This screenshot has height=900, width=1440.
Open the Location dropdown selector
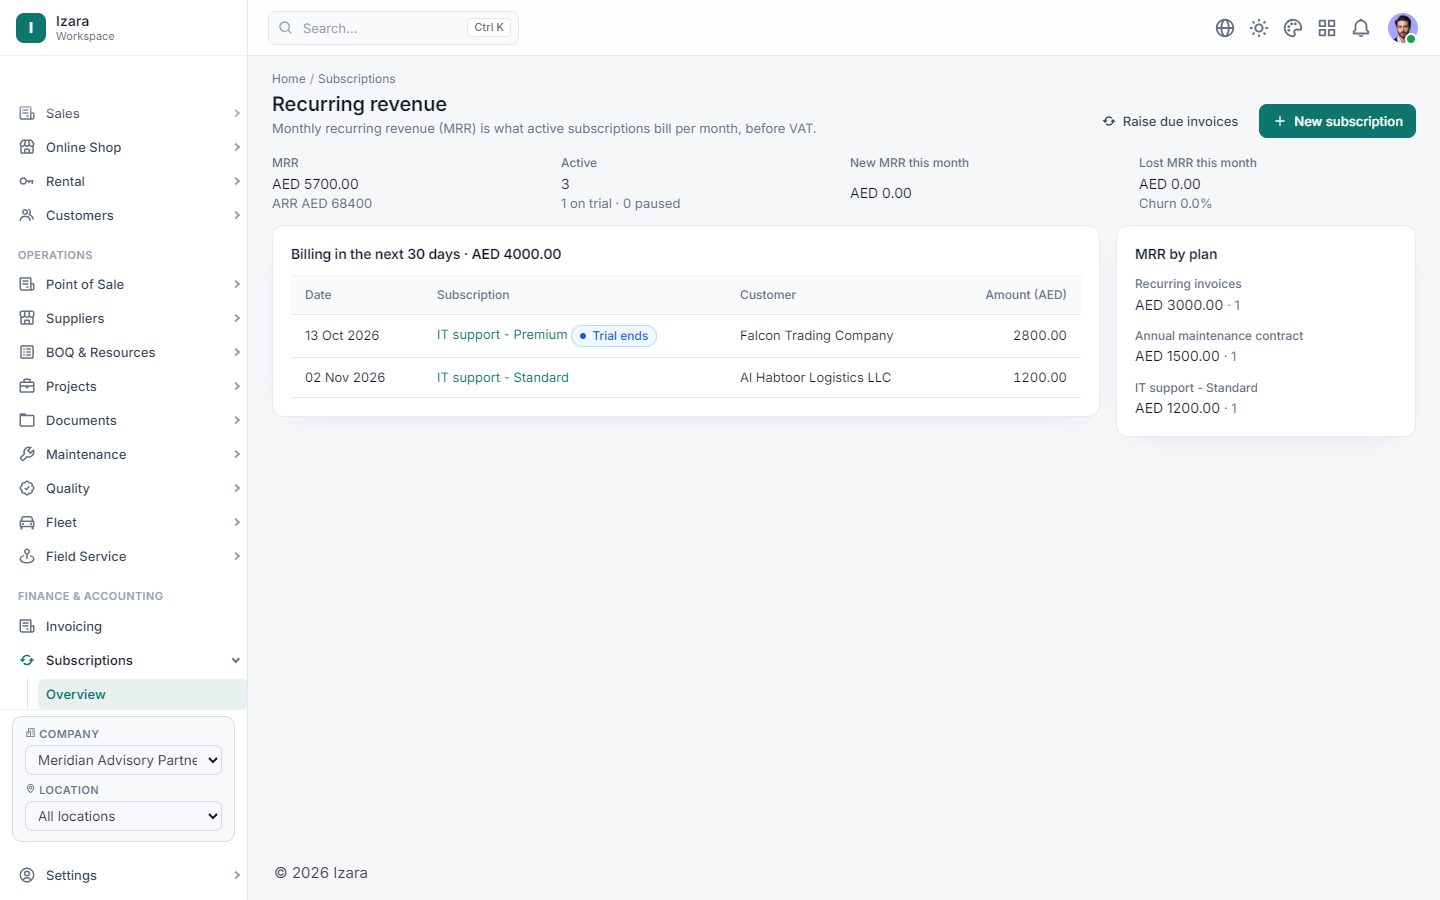point(123,816)
